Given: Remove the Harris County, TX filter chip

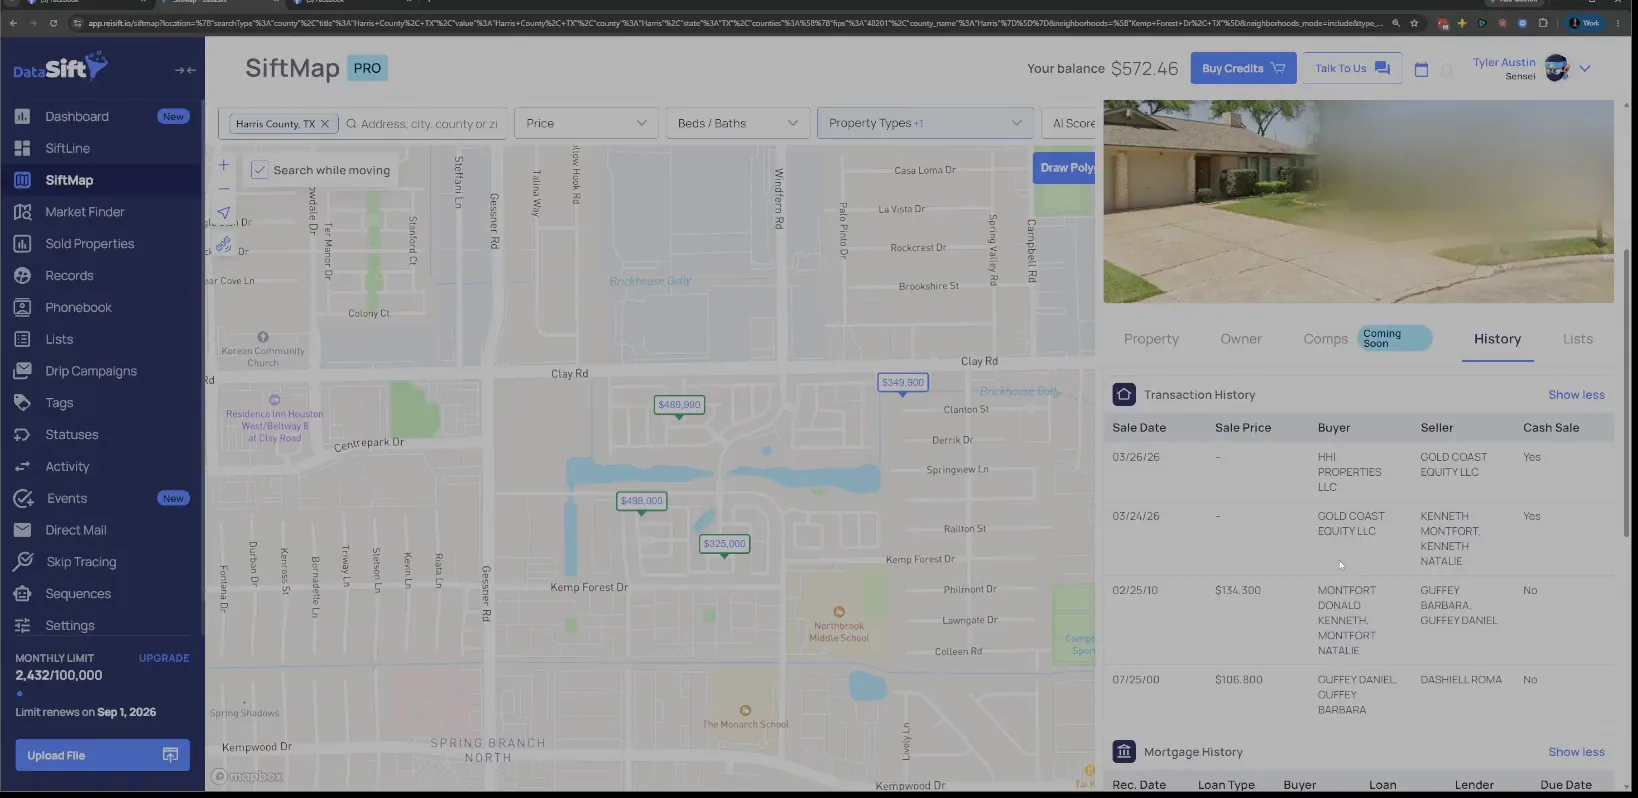Looking at the screenshot, I should [x=324, y=124].
